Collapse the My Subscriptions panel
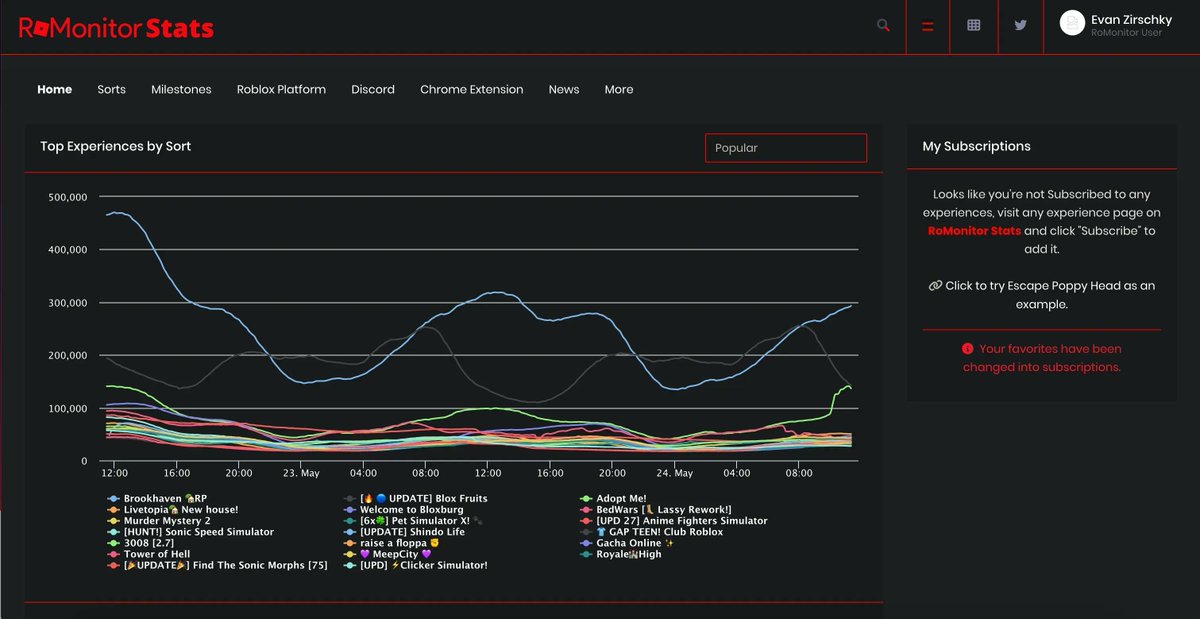The width and height of the screenshot is (1200, 619). tap(976, 146)
